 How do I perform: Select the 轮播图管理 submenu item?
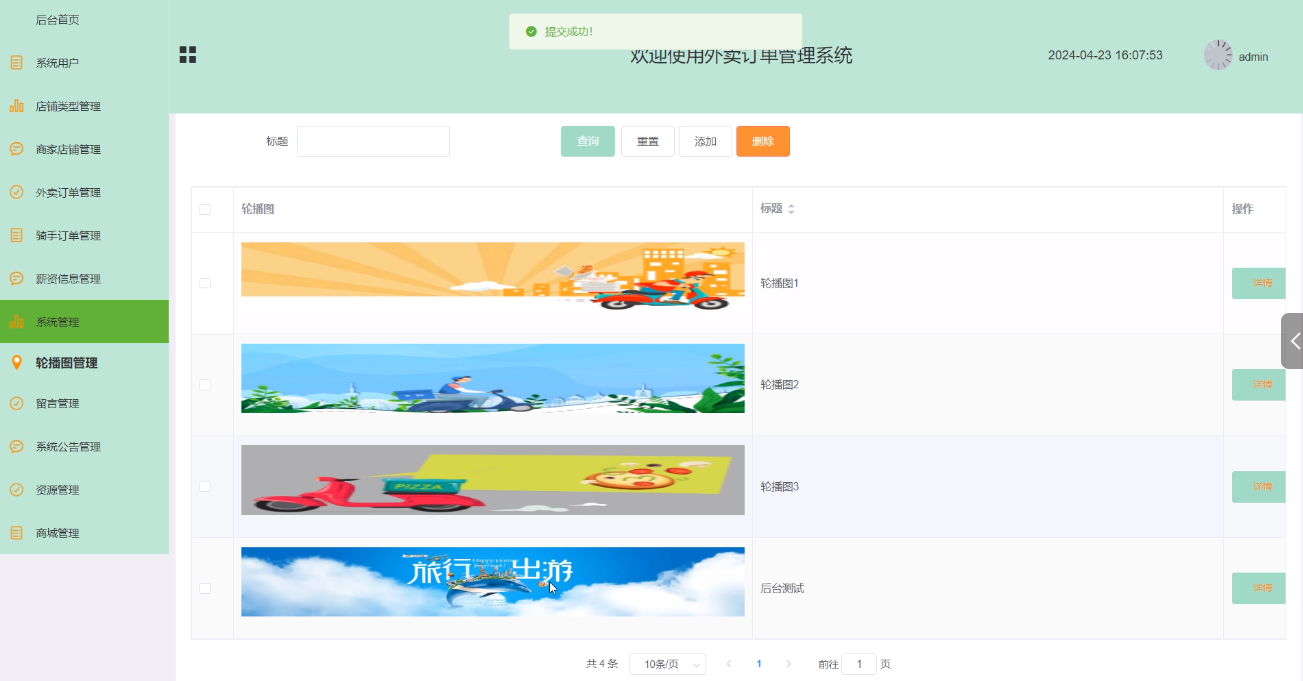[x=84, y=363]
